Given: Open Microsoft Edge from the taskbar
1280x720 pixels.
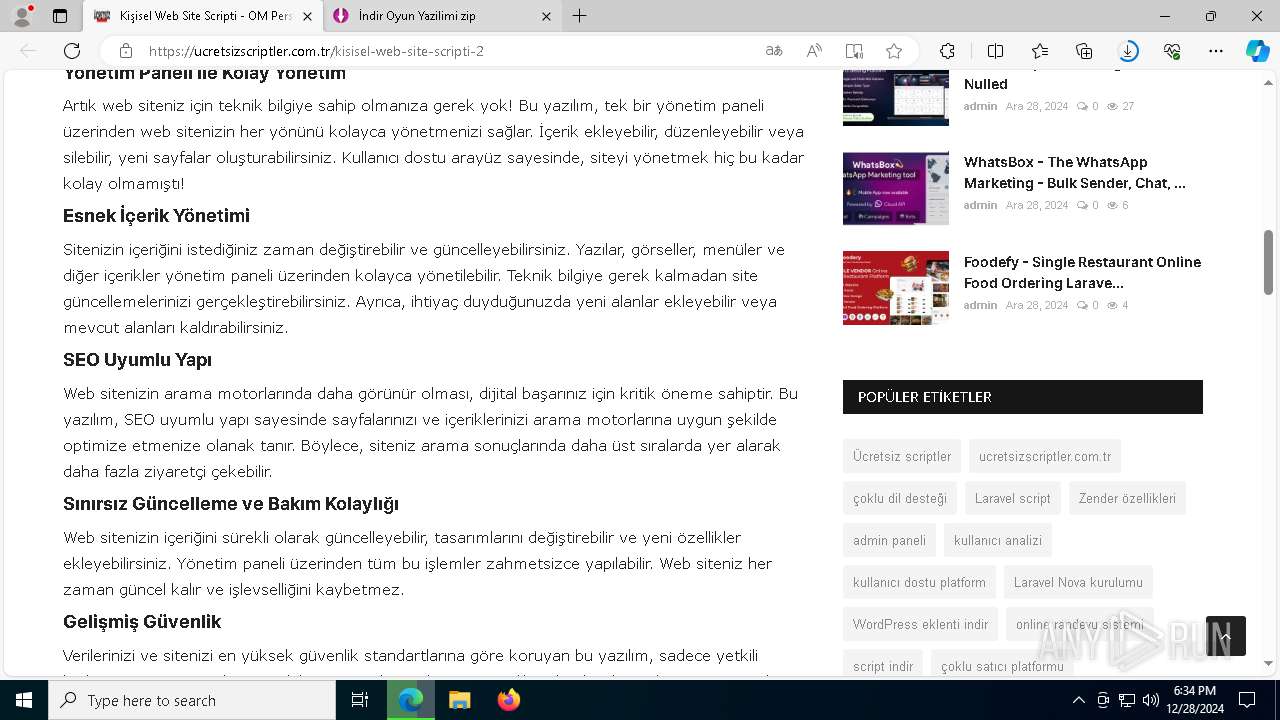Looking at the screenshot, I should tap(410, 700).
